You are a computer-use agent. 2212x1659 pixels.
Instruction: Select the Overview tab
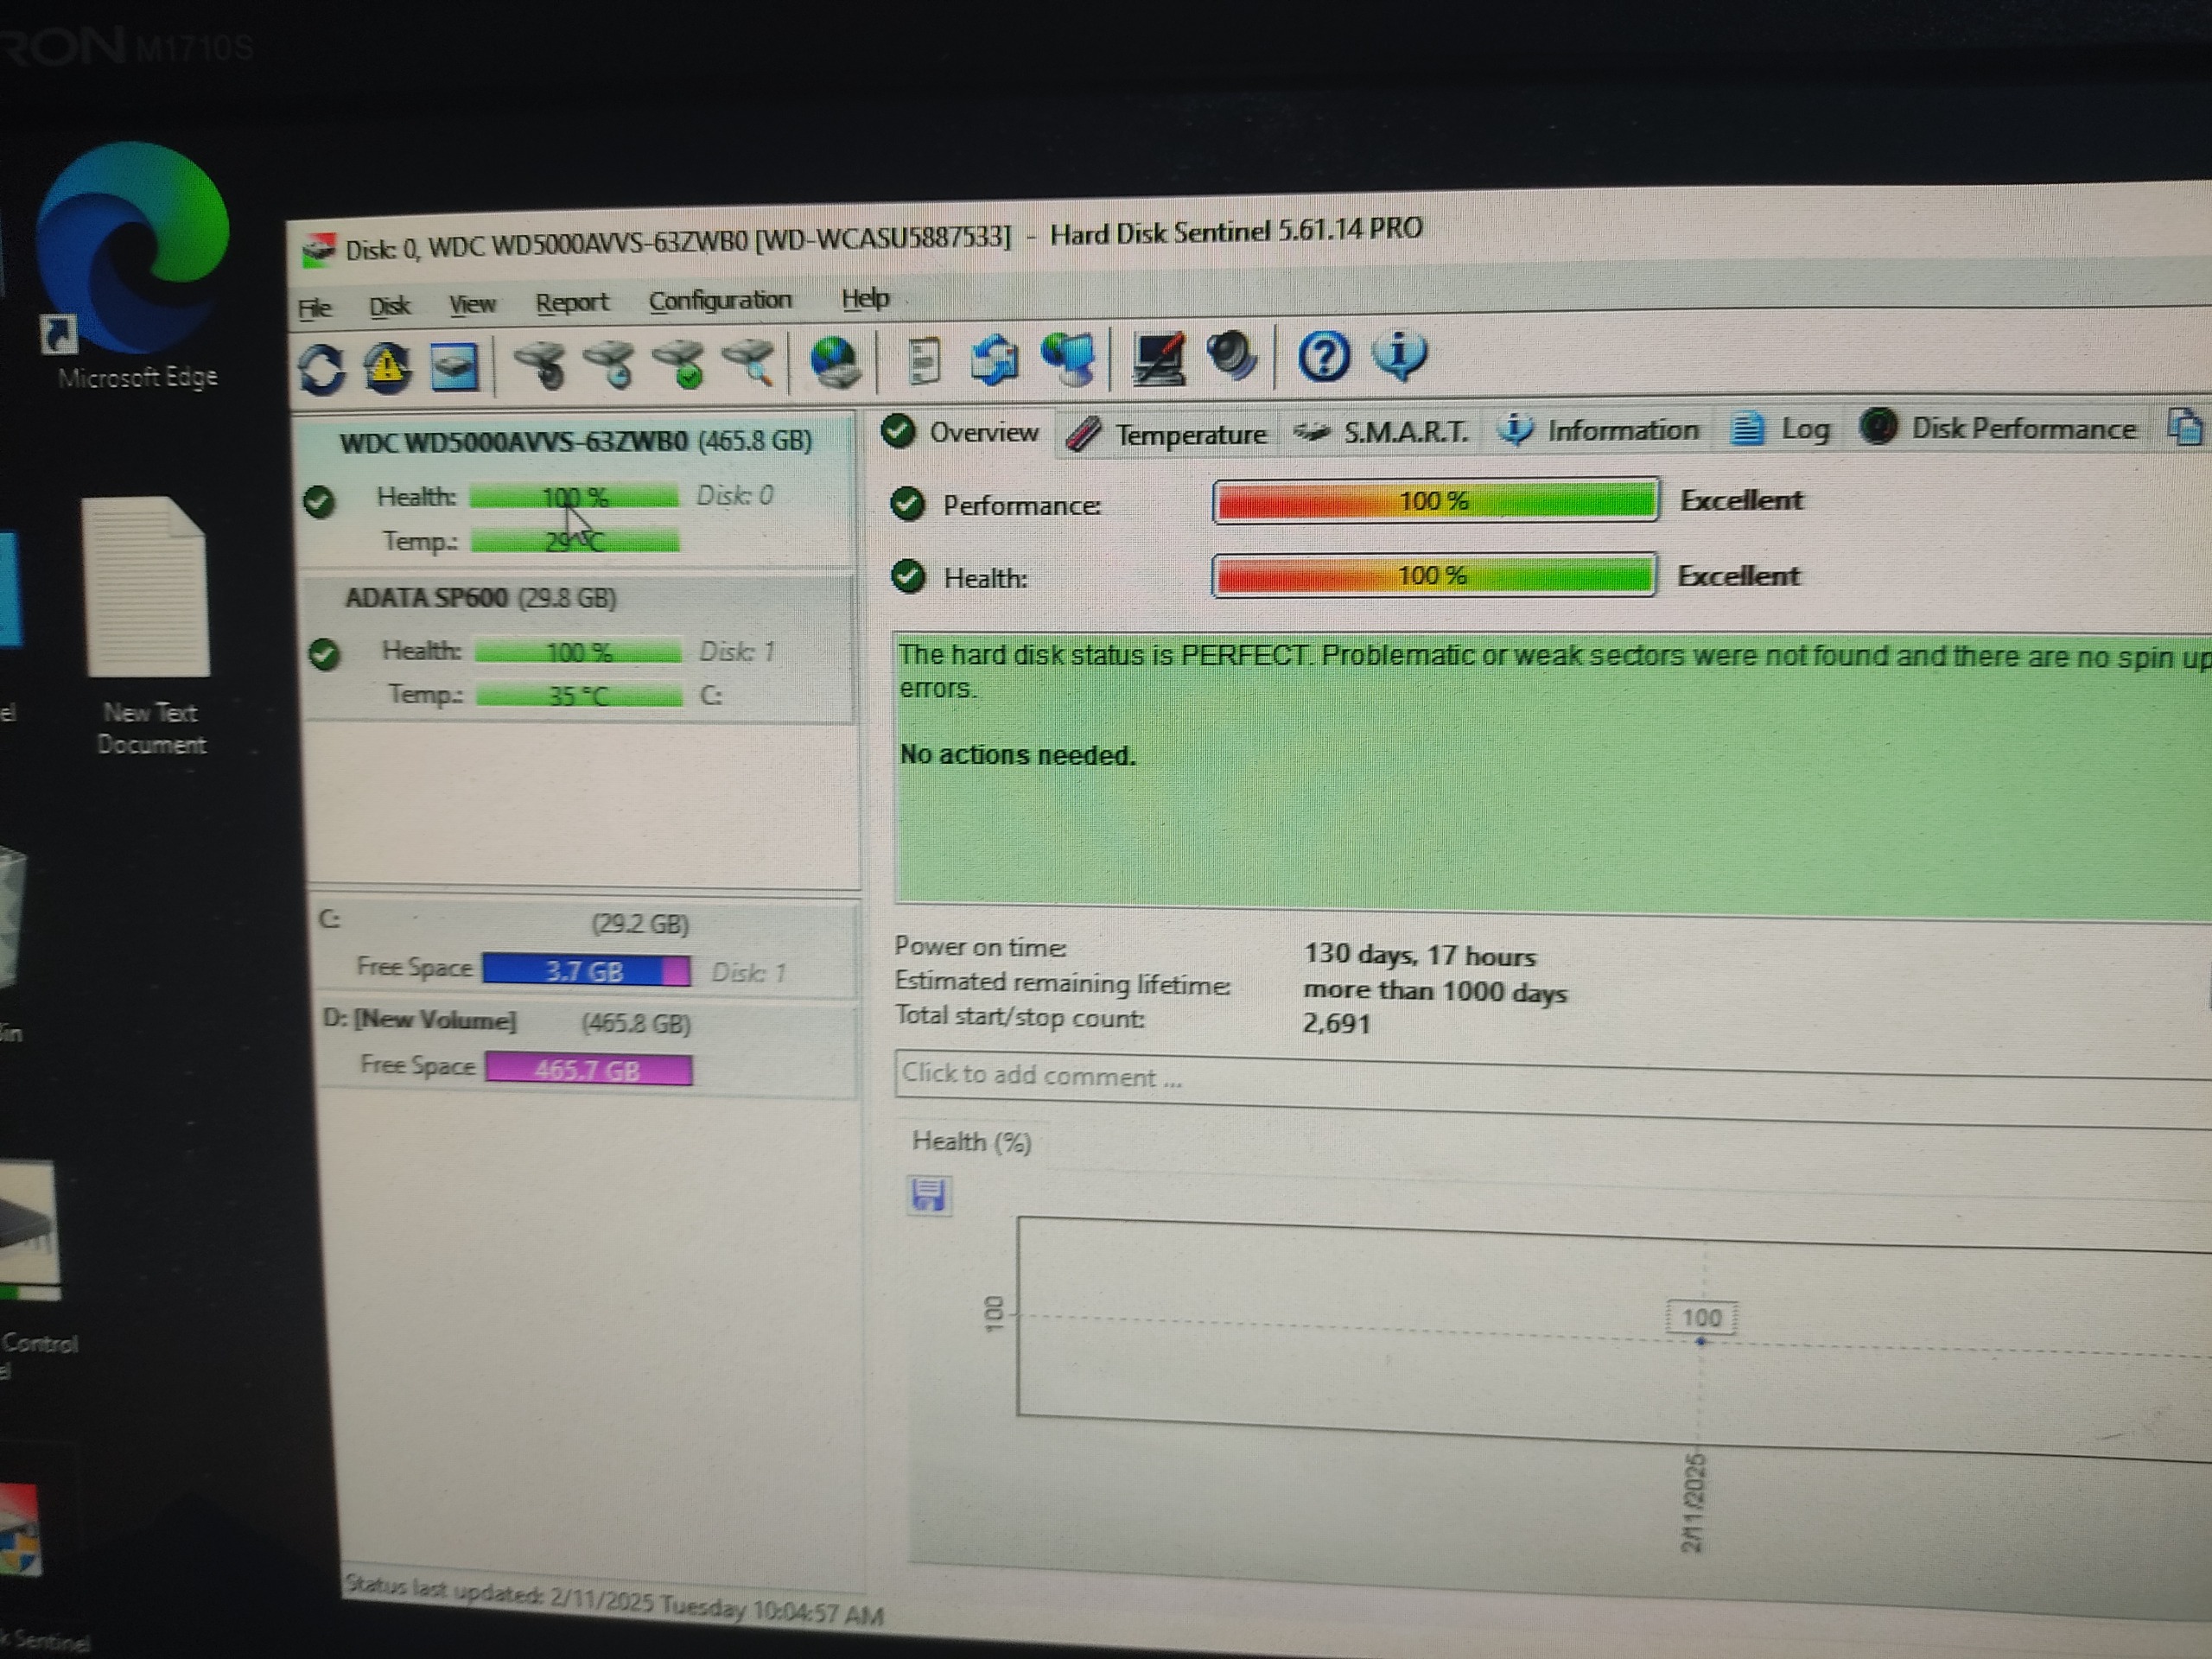961,432
